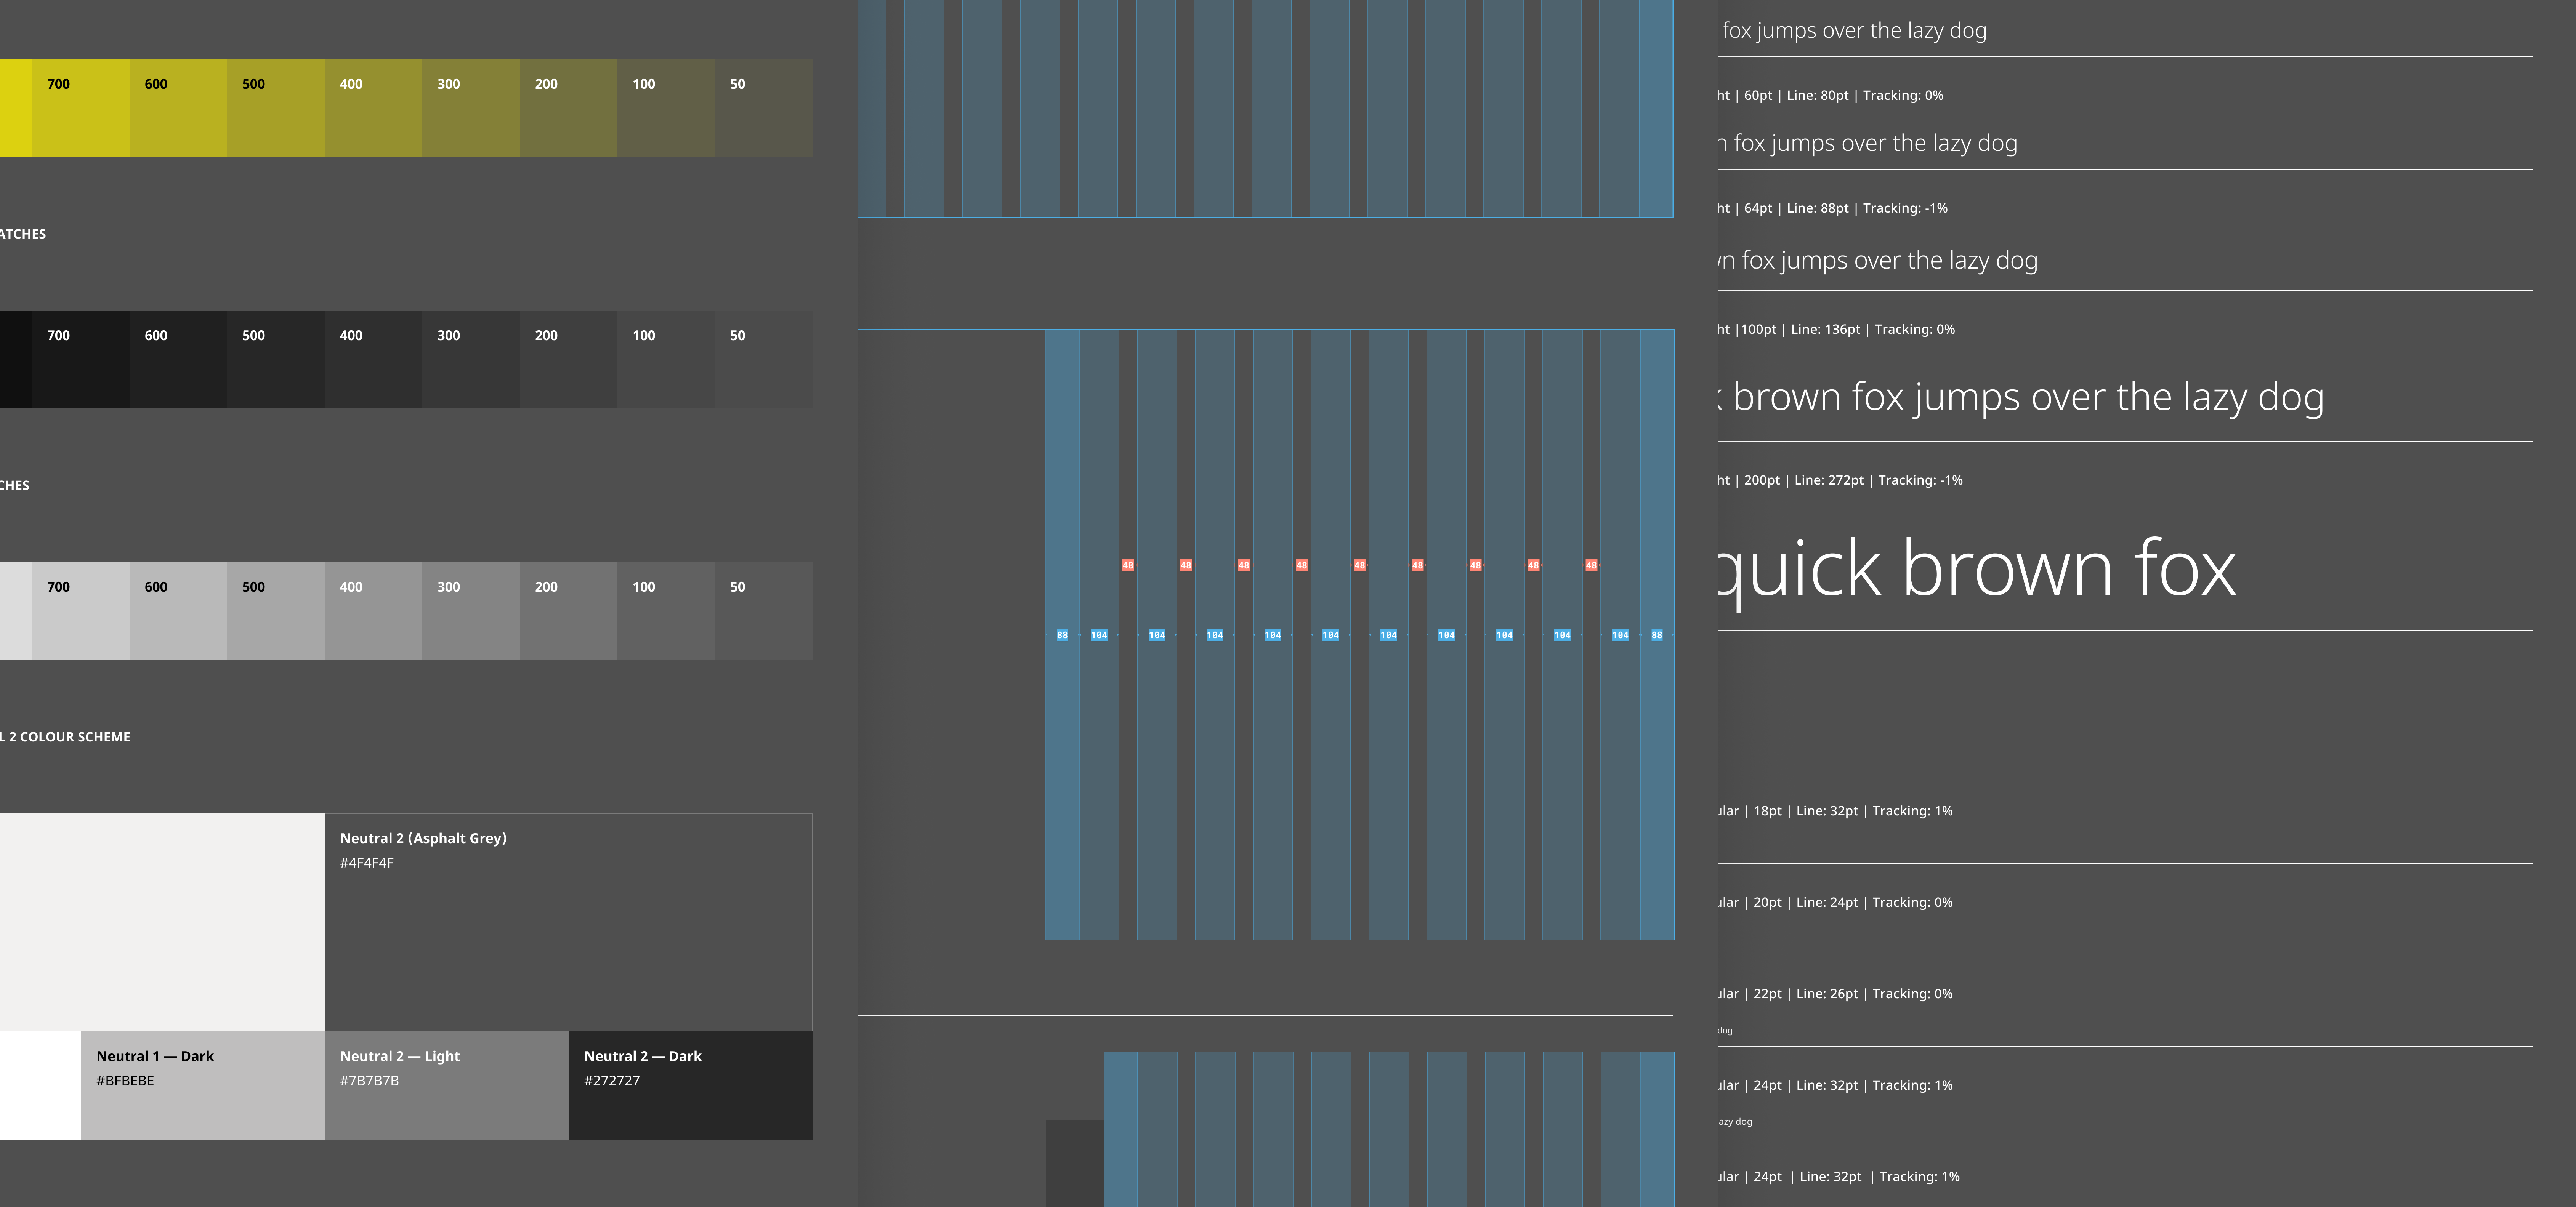Click the black row's 500 swatch
Screen dimensions: 2576x1207
click(x=276, y=359)
